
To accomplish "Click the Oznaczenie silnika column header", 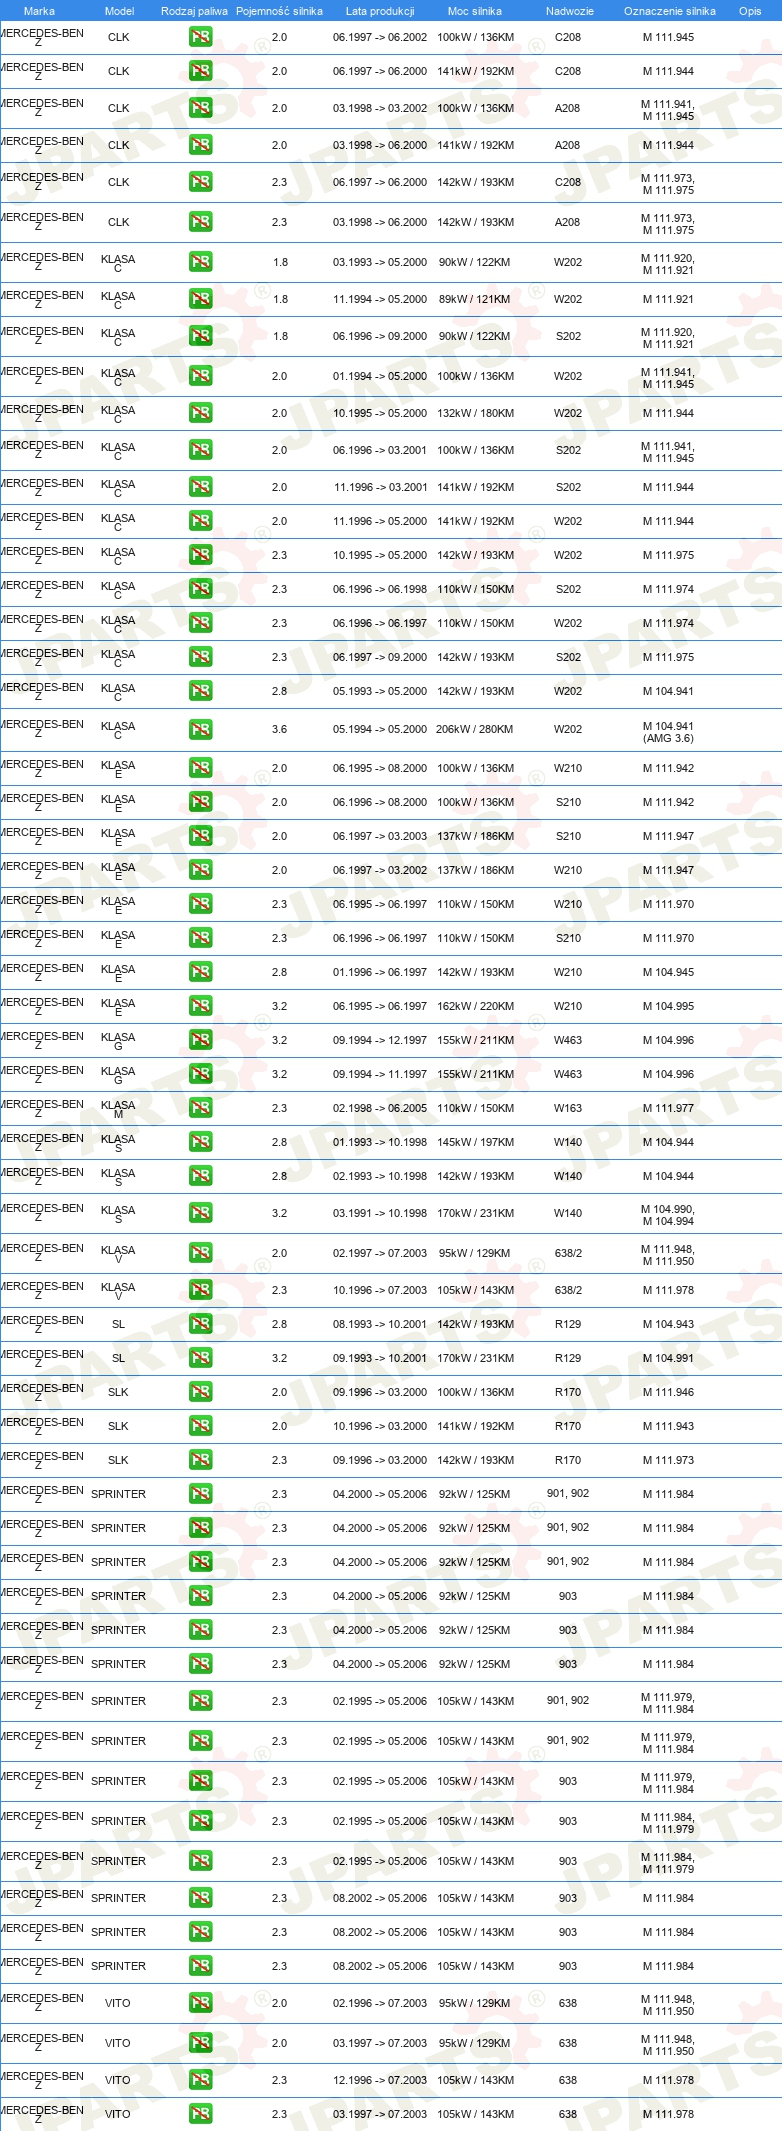I will (669, 11).
